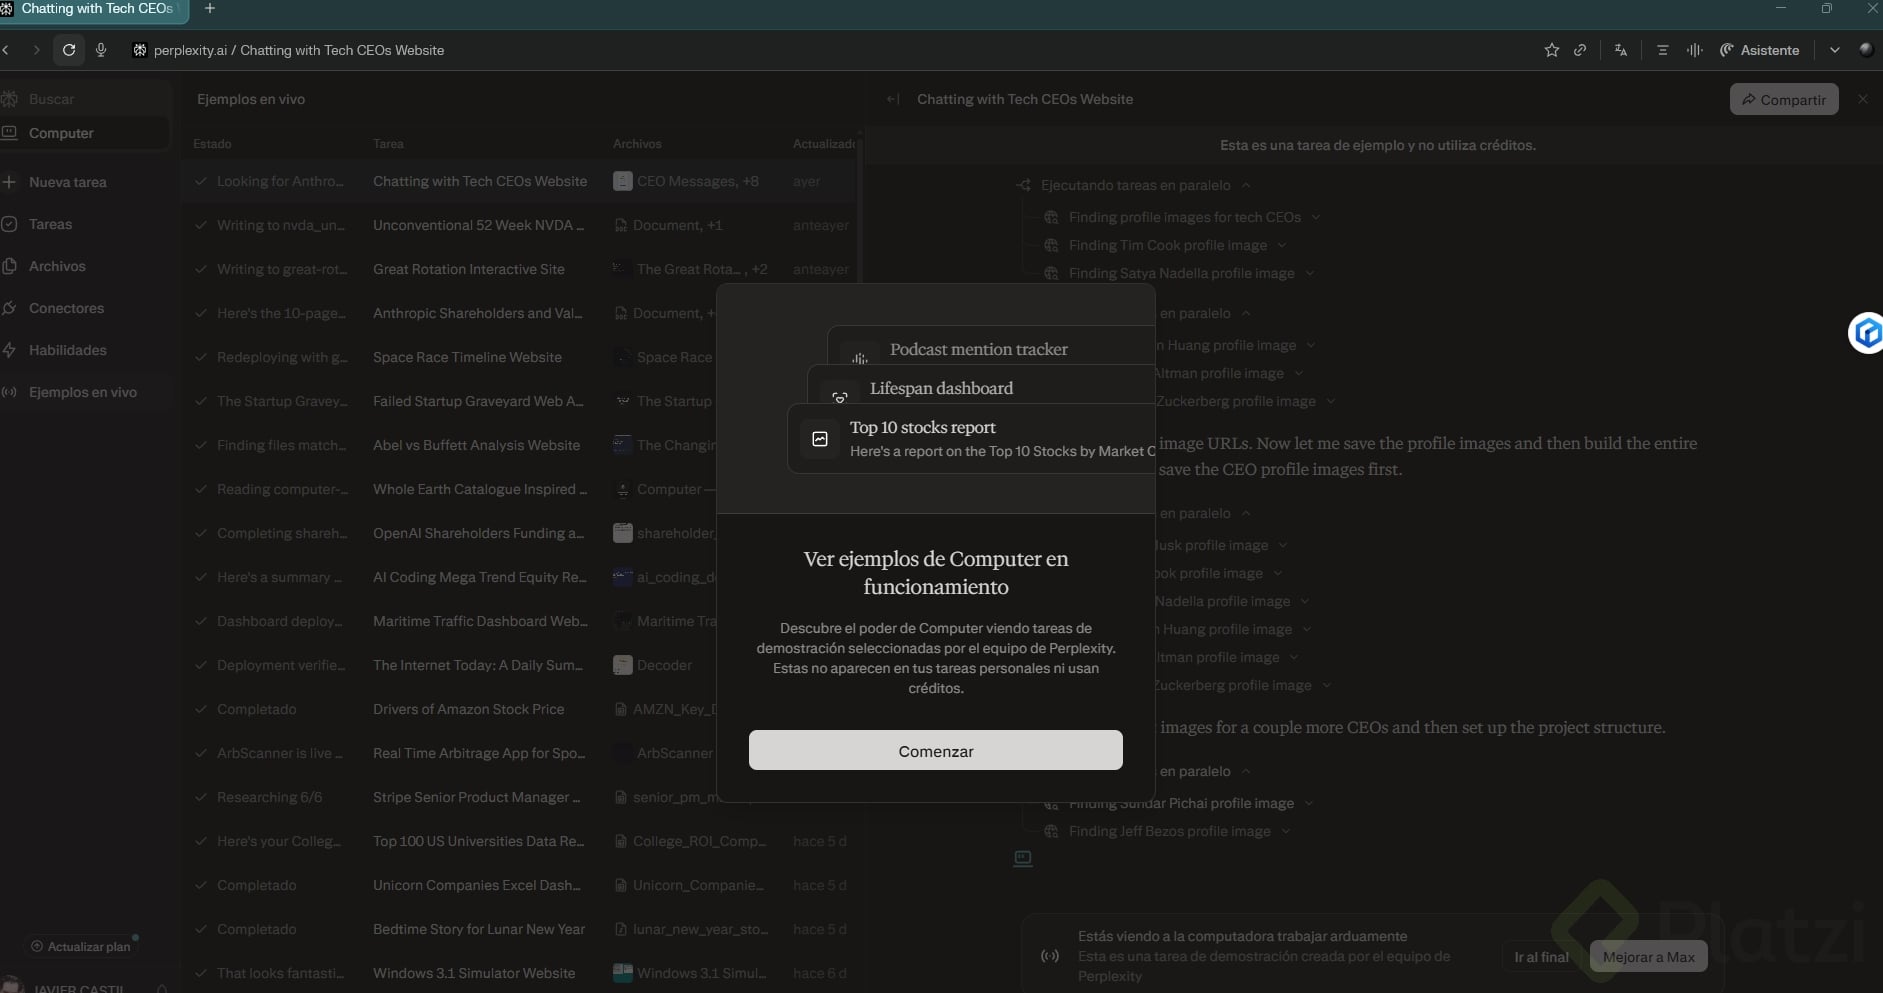Viewport: 1883px width, 993px height.
Task: Select Ejemplos en vivo in the sidebar
Action: 84,392
